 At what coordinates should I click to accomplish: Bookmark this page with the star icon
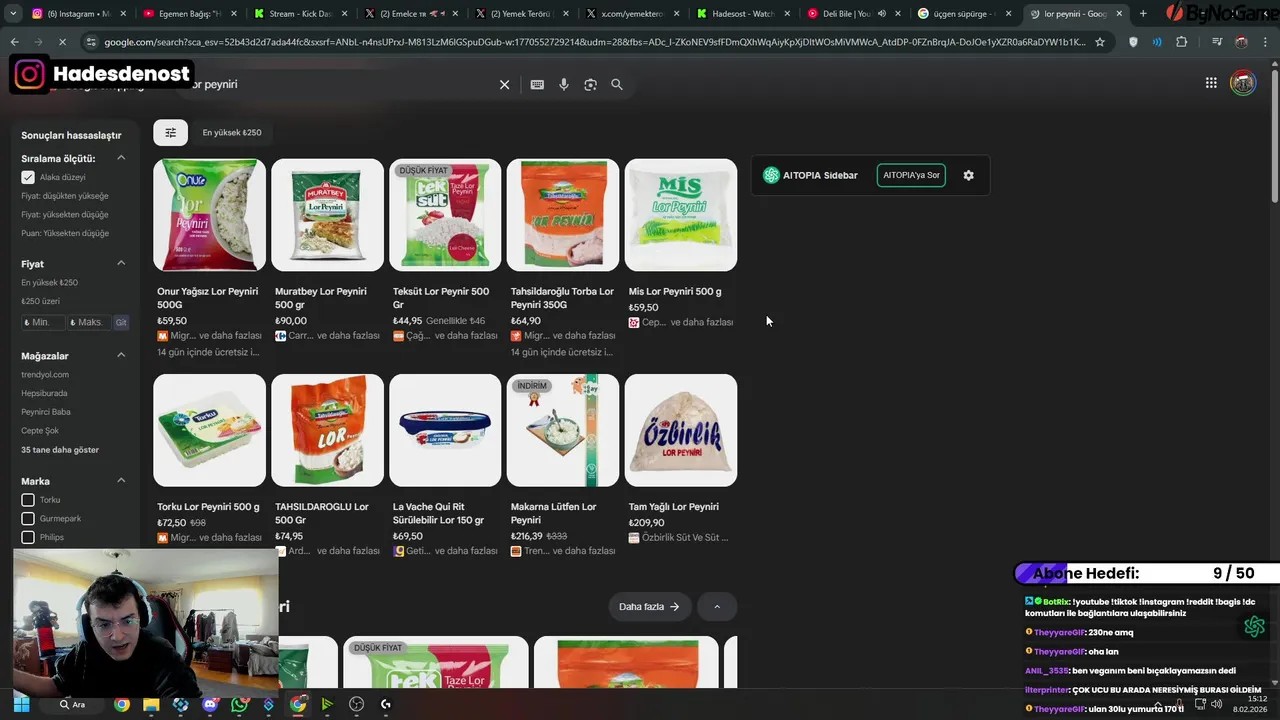[x=1100, y=42]
